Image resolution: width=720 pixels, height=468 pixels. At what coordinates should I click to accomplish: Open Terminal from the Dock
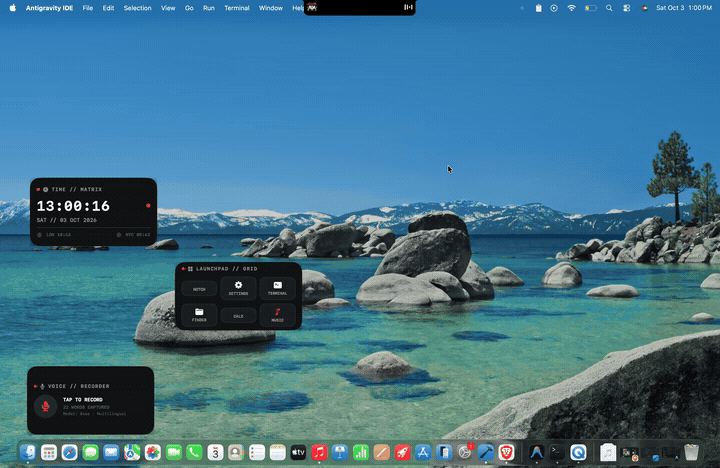coord(557,452)
